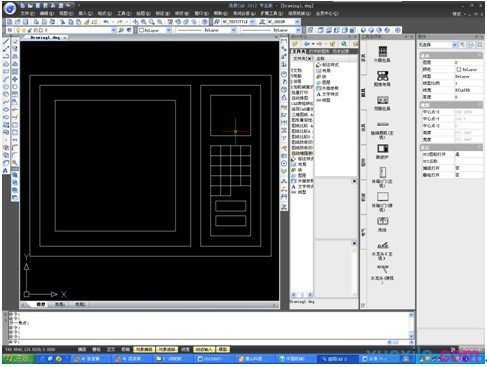
Task: Click the A text style item in design center list
Action: [327, 94]
